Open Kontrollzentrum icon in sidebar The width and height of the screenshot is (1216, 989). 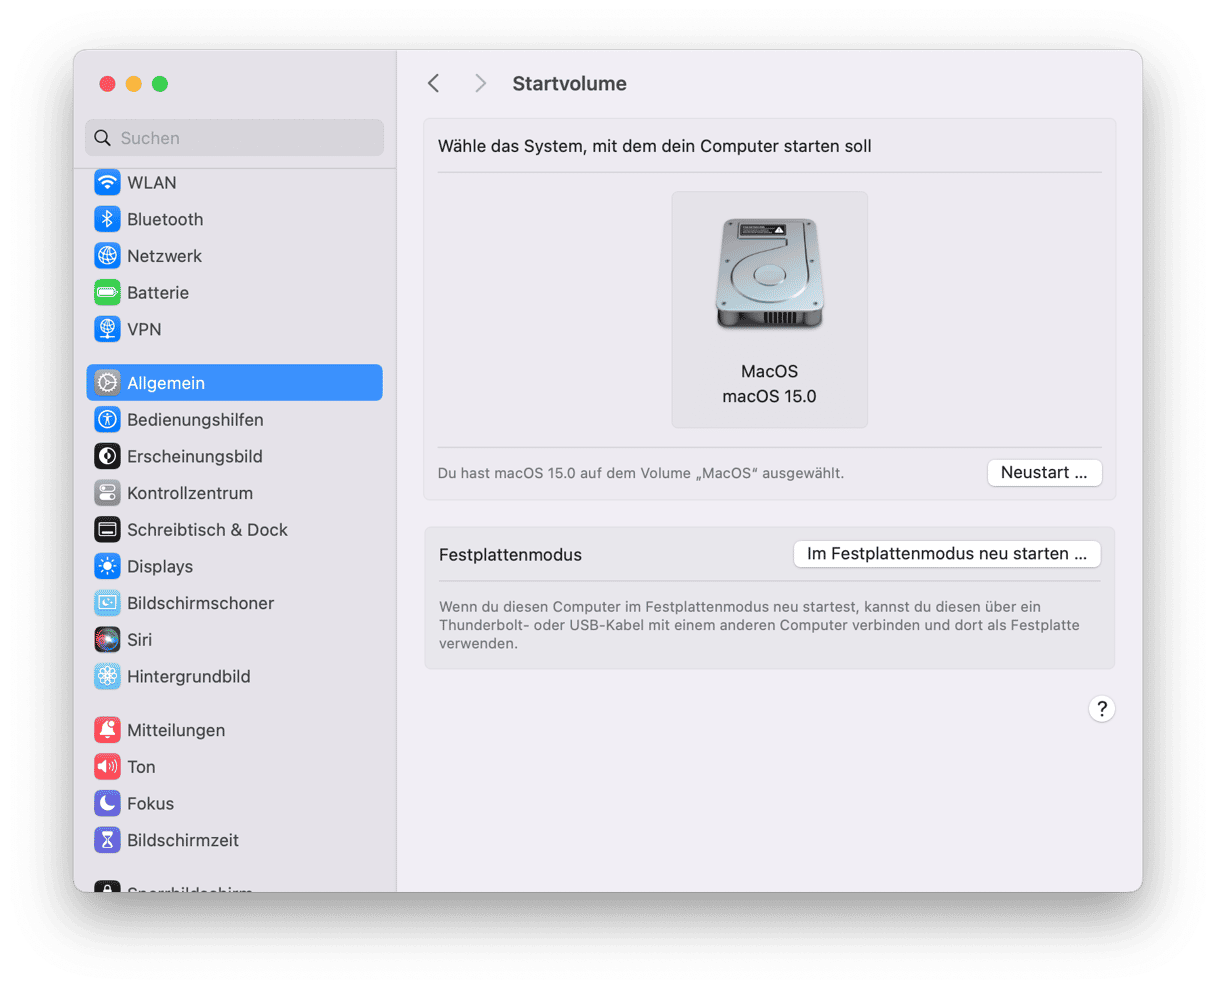107,493
